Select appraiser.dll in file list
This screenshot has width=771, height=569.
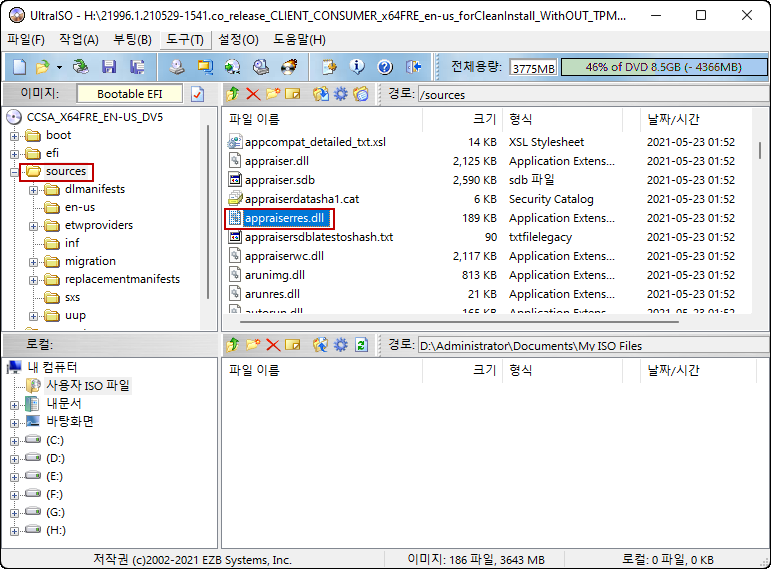pos(277,161)
